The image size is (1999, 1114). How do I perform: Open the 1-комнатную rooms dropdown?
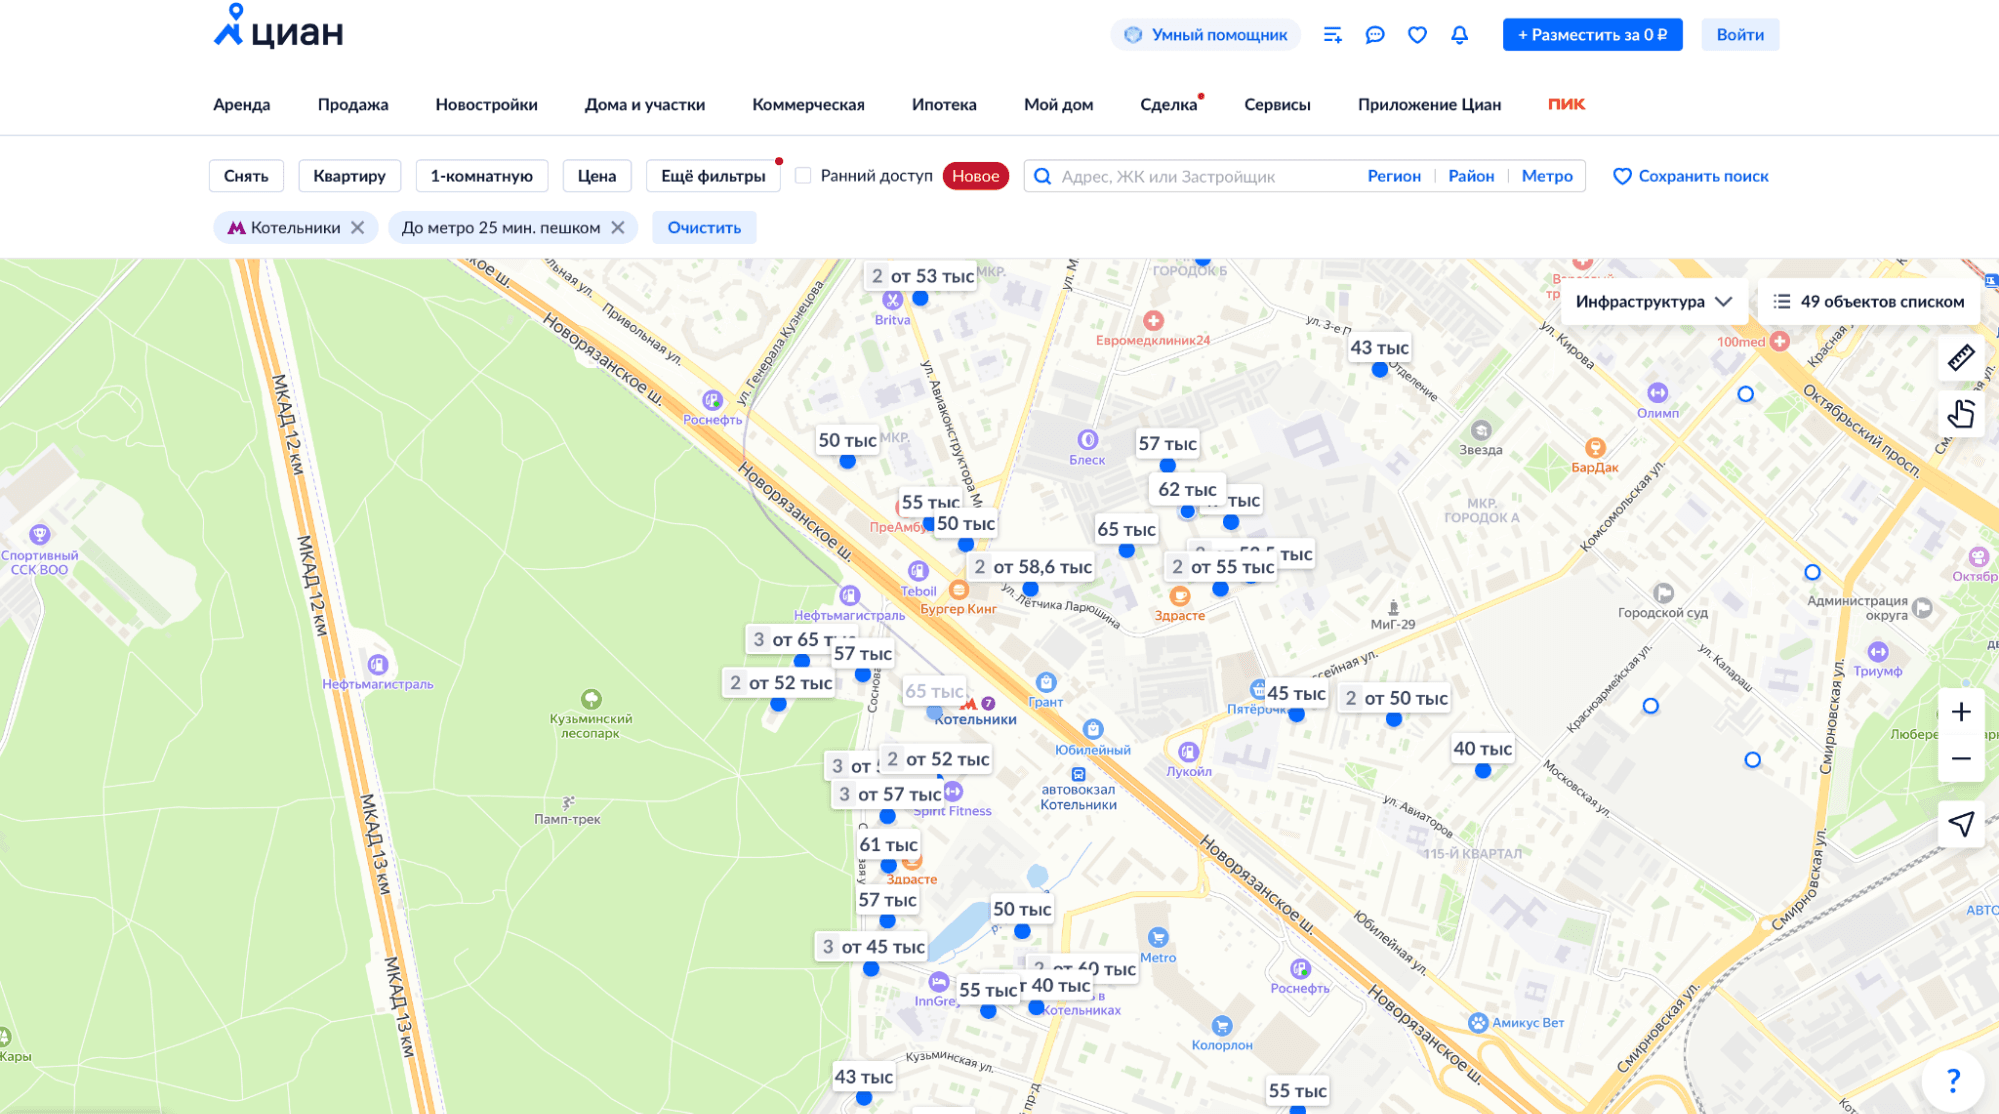[481, 176]
